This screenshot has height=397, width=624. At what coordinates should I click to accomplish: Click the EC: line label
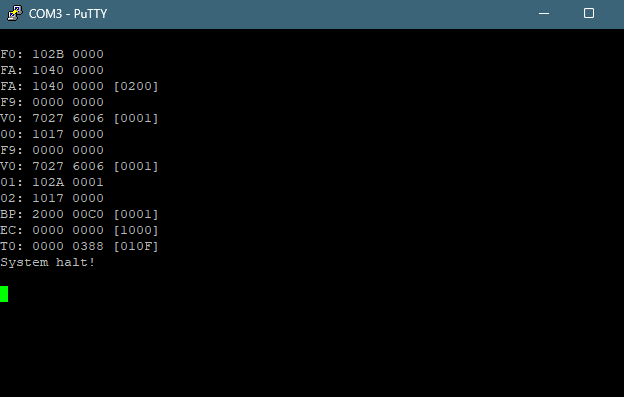(12, 230)
